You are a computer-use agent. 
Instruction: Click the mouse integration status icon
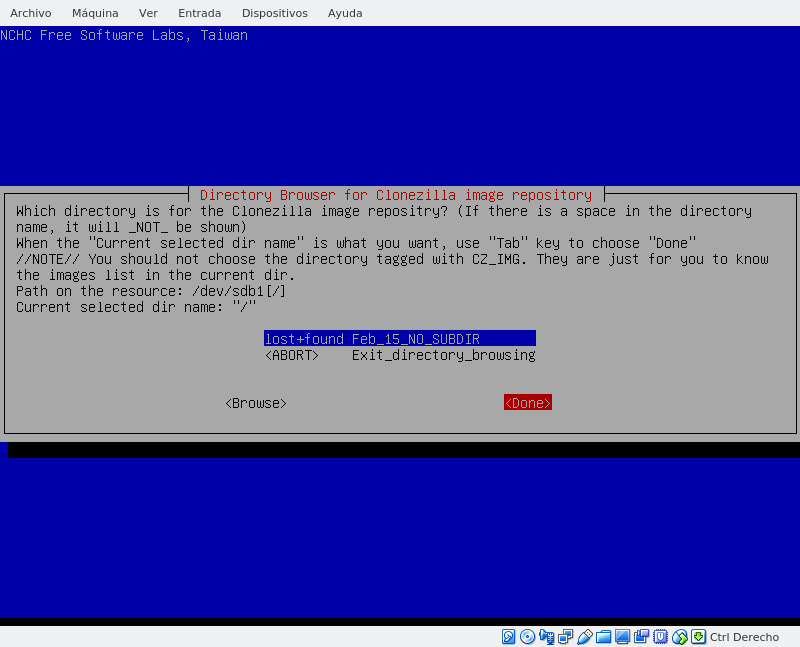click(679, 637)
